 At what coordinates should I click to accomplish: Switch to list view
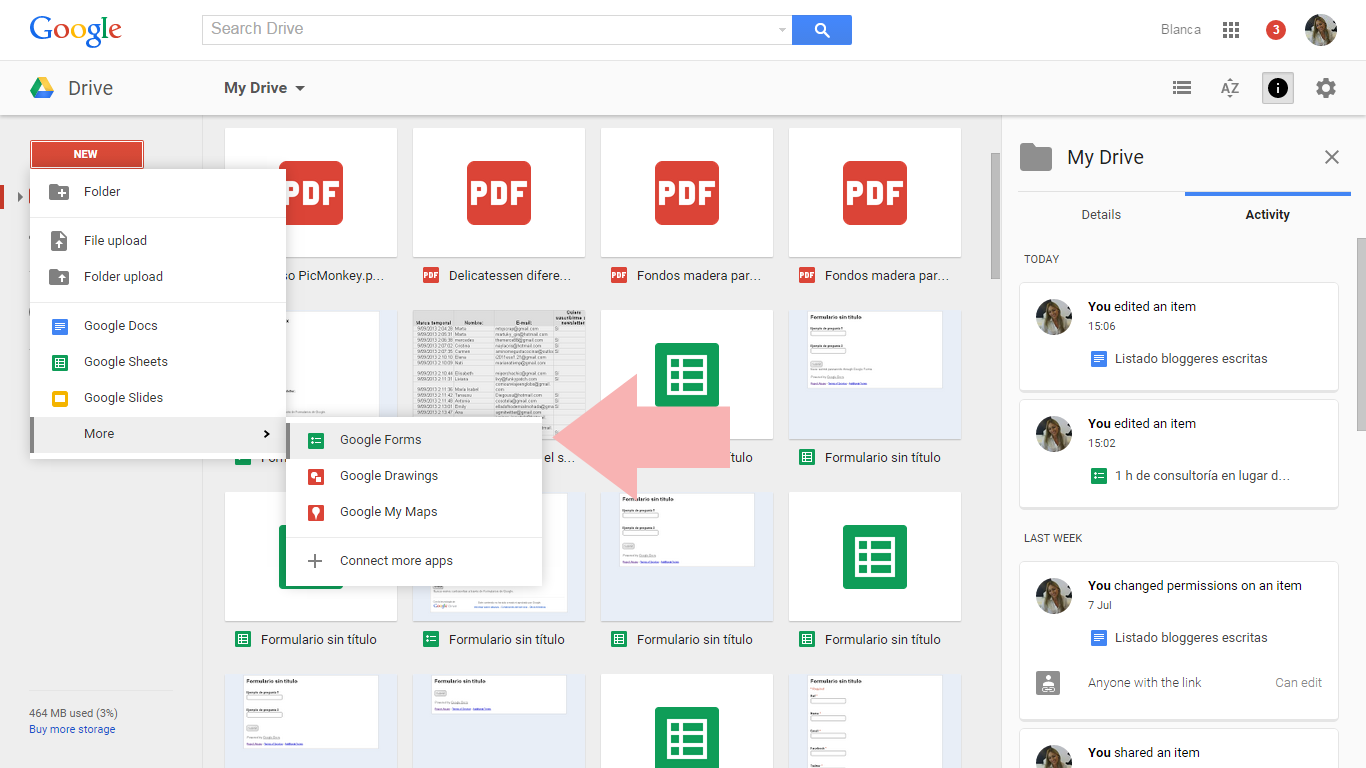(1182, 88)
